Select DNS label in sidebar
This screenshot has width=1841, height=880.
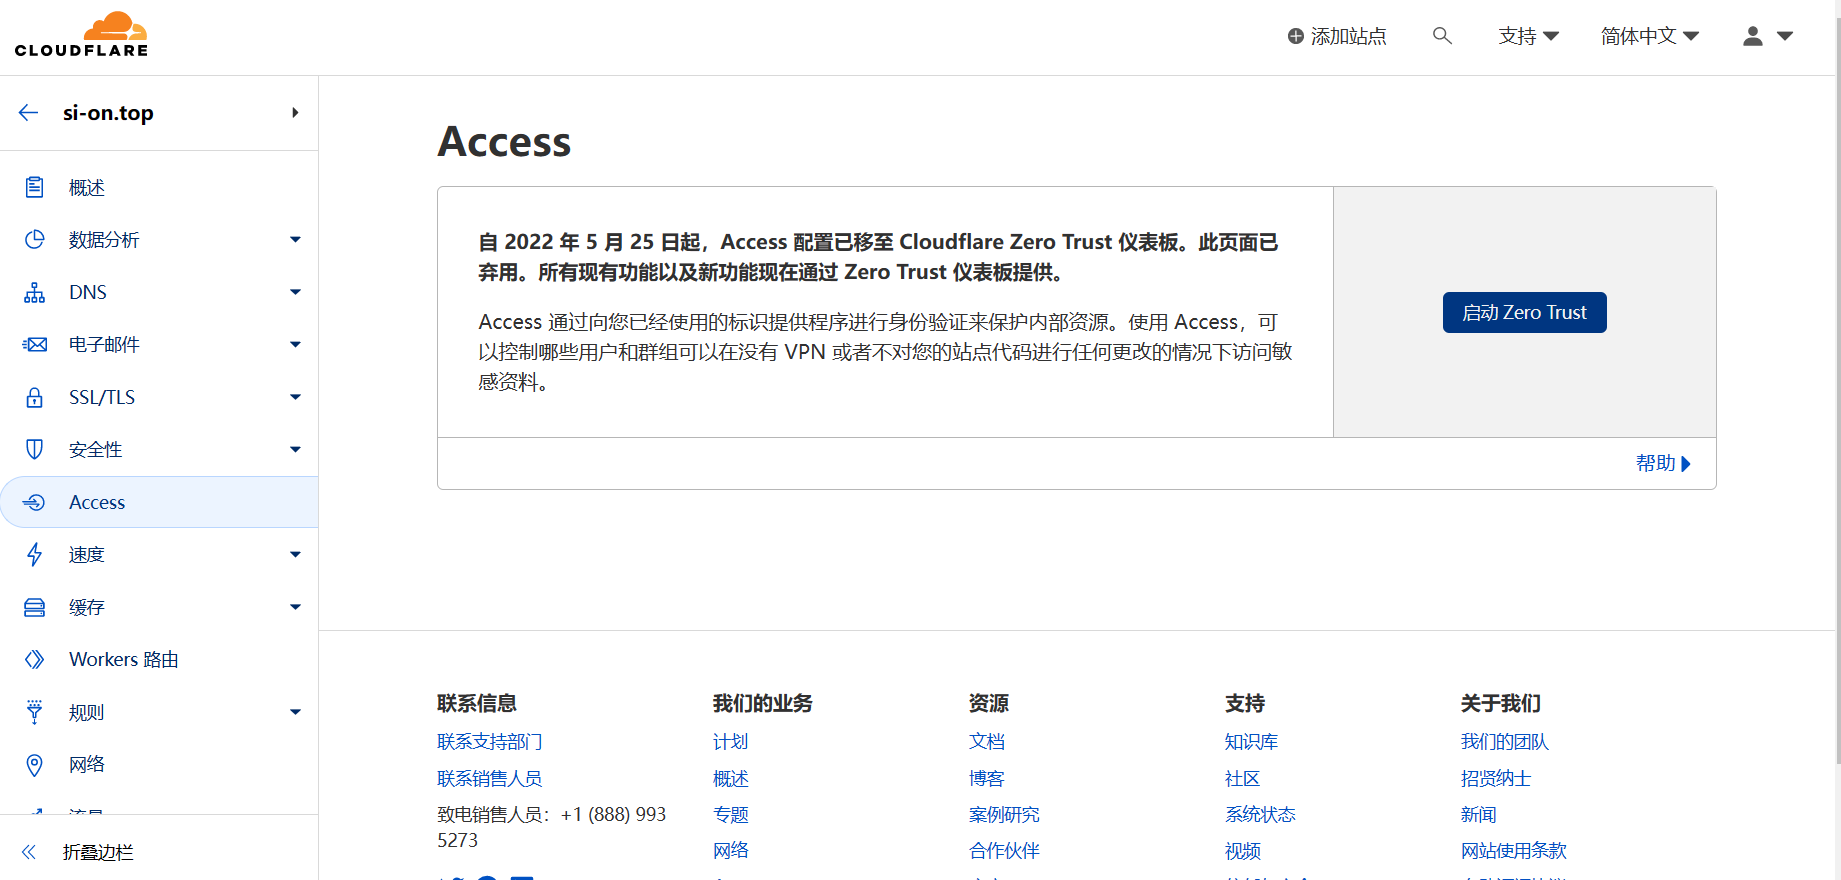pyautogui.click(x=88, y=292)
